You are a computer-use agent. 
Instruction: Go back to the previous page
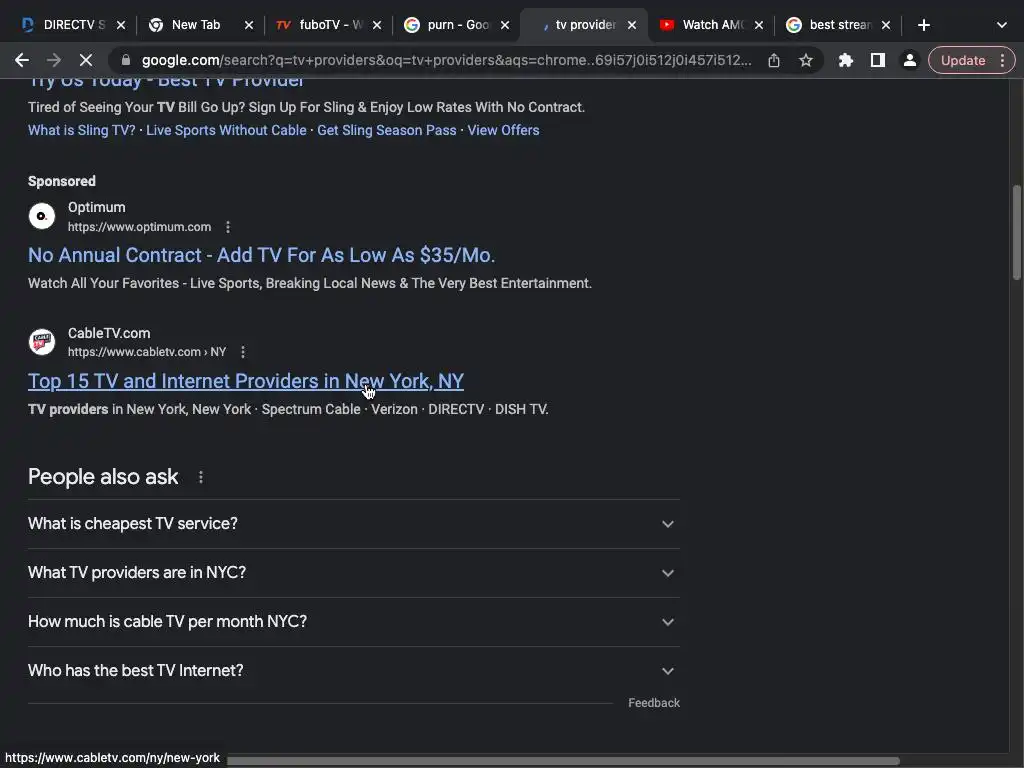pos(22,61)
